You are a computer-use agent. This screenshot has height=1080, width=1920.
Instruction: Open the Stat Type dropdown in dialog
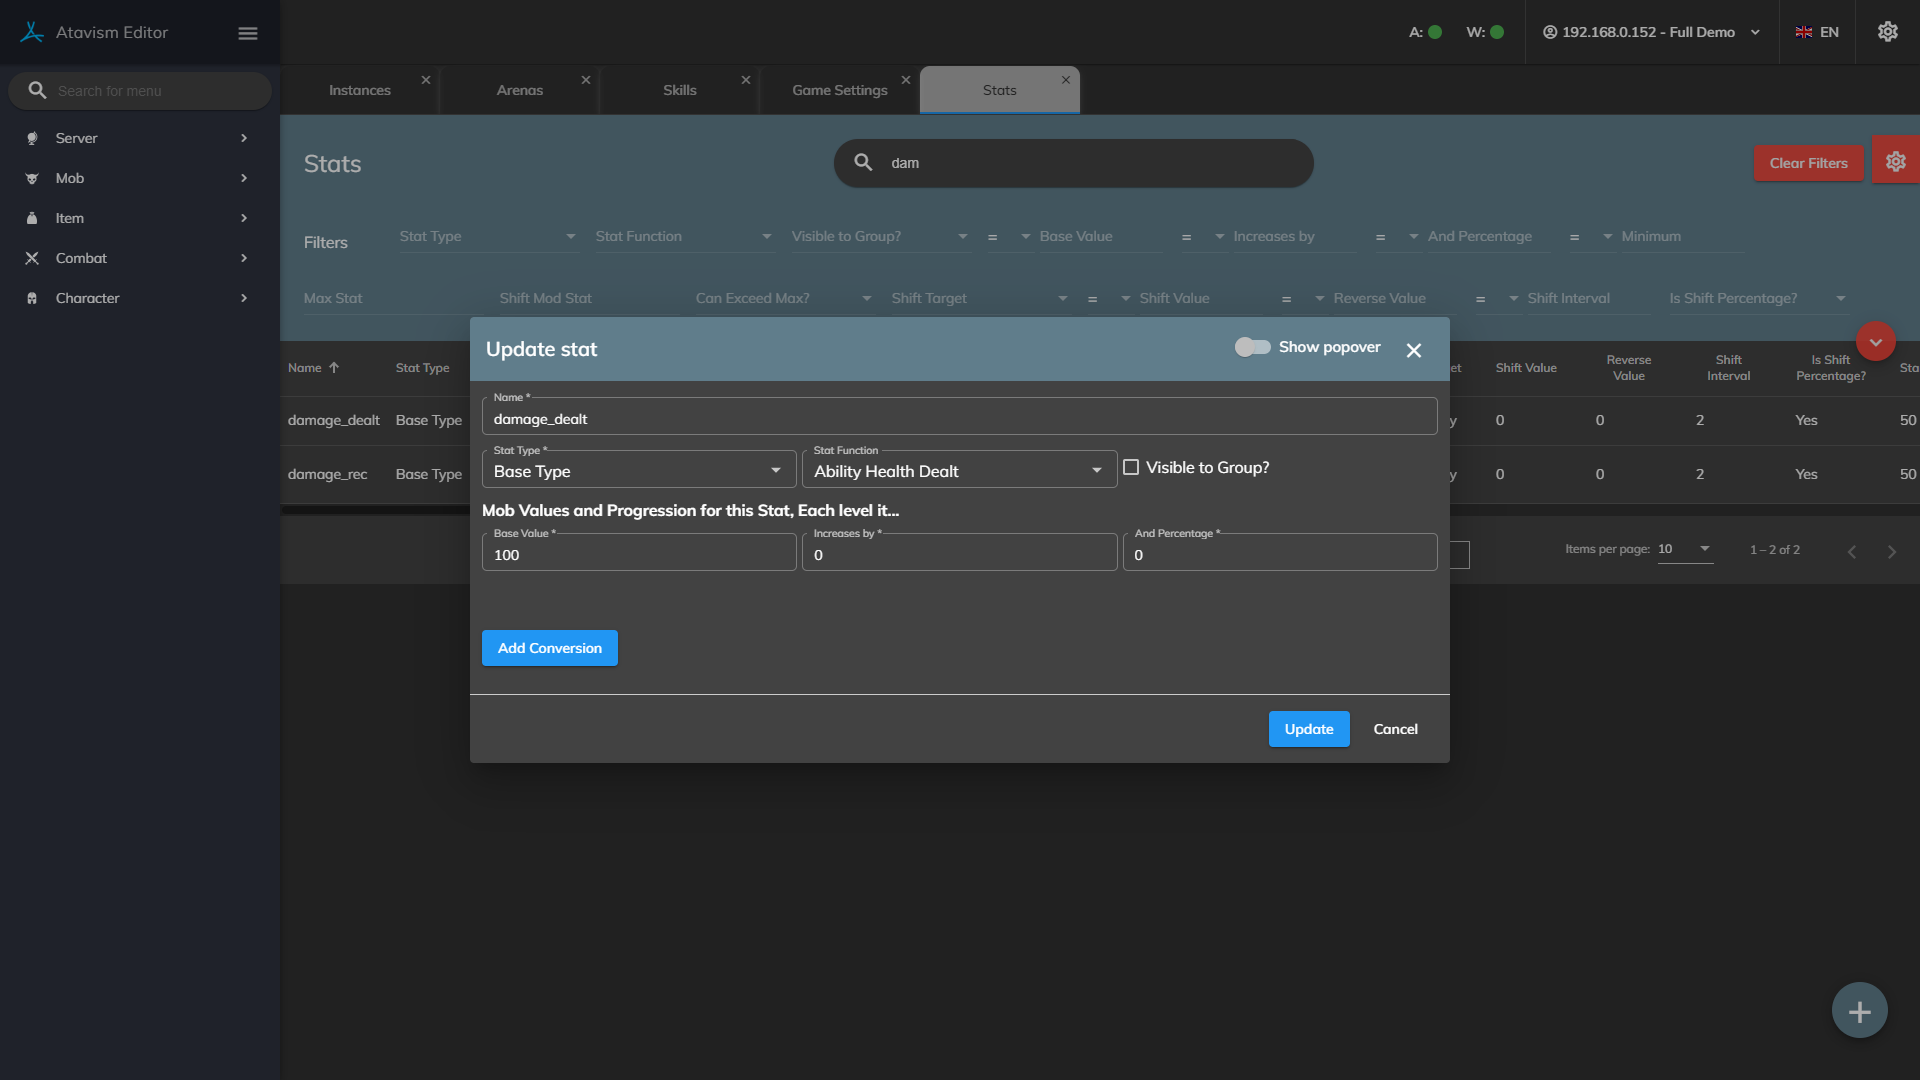(638, 470)
